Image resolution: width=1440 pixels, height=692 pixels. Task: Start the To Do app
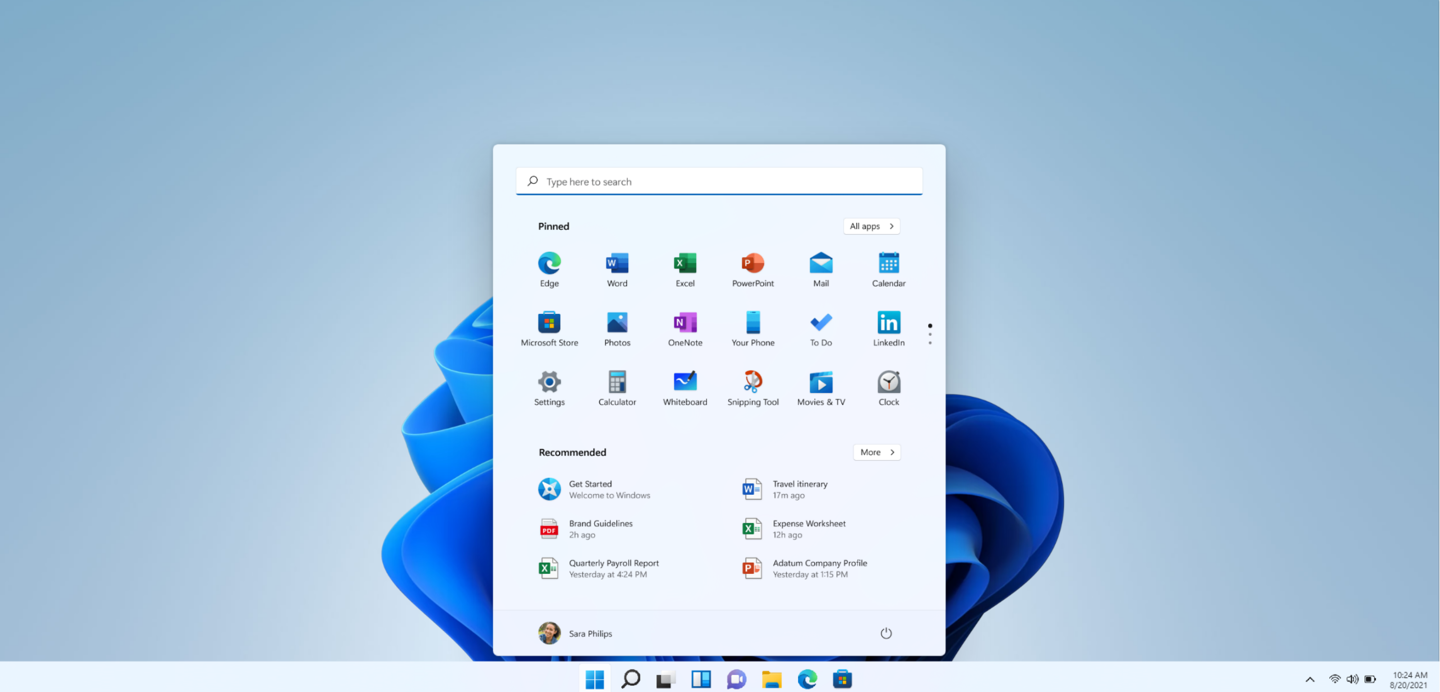tap(820, 326)
